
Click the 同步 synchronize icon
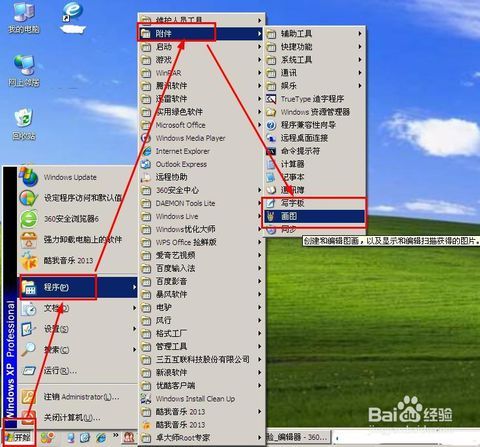[271, 229]
